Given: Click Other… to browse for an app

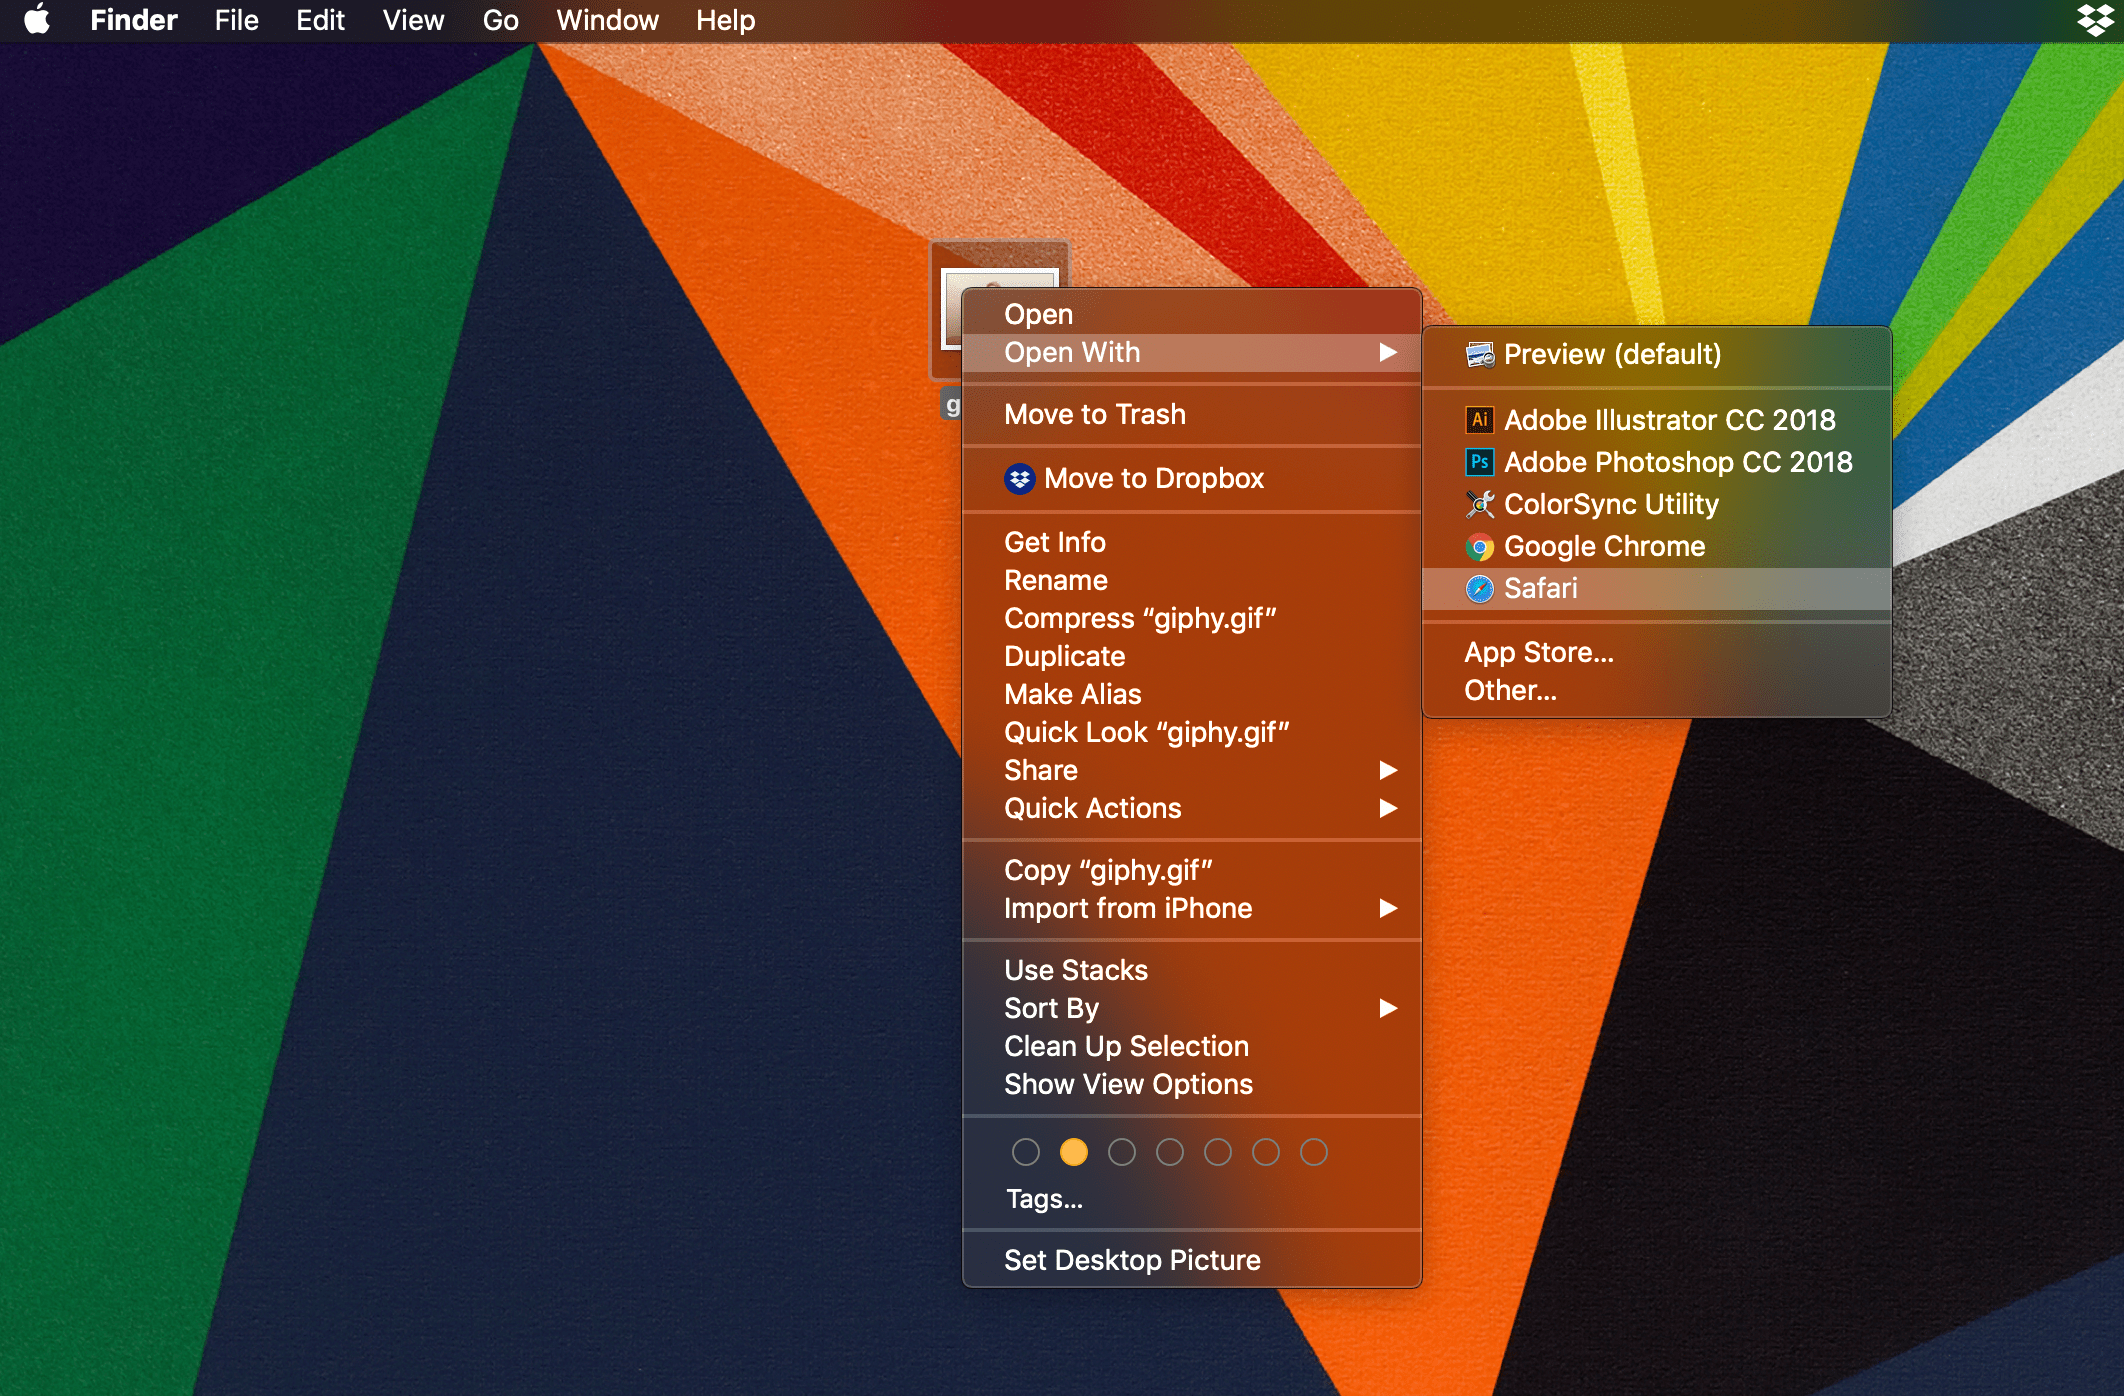Looking at the screenshot, I should tap(1510, 689).
